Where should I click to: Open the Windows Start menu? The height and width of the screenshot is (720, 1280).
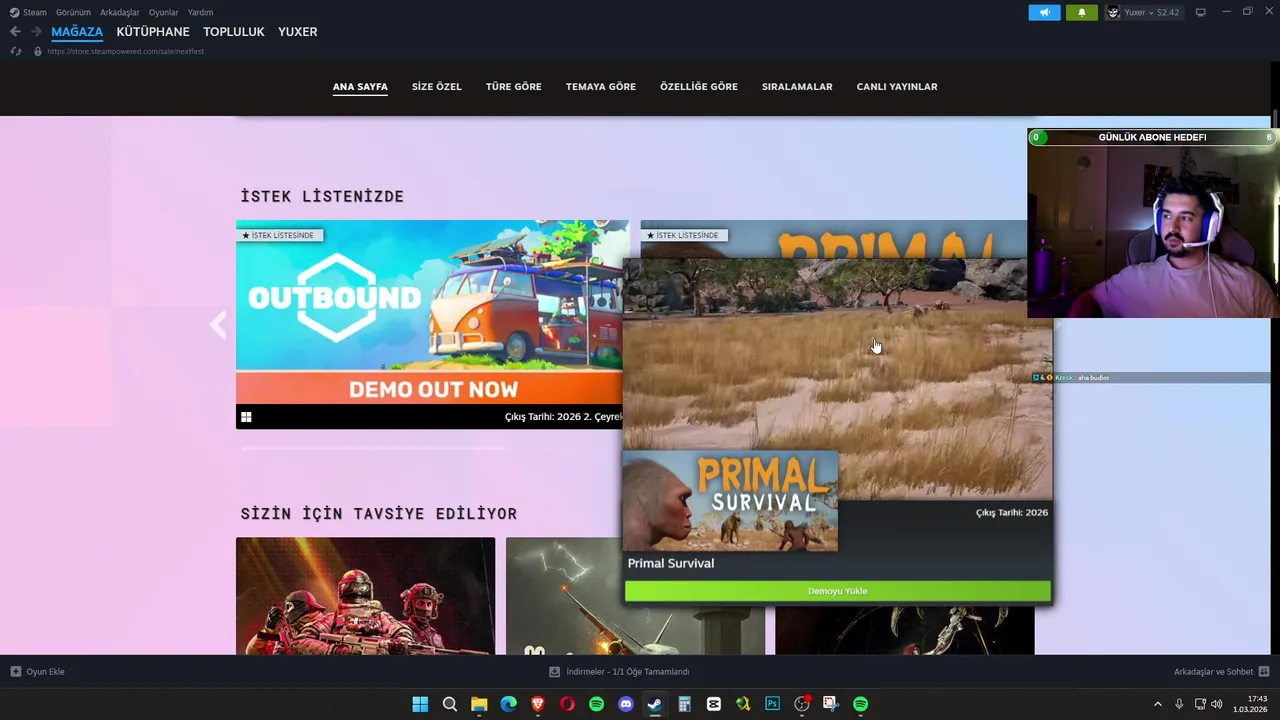point(420,704)
